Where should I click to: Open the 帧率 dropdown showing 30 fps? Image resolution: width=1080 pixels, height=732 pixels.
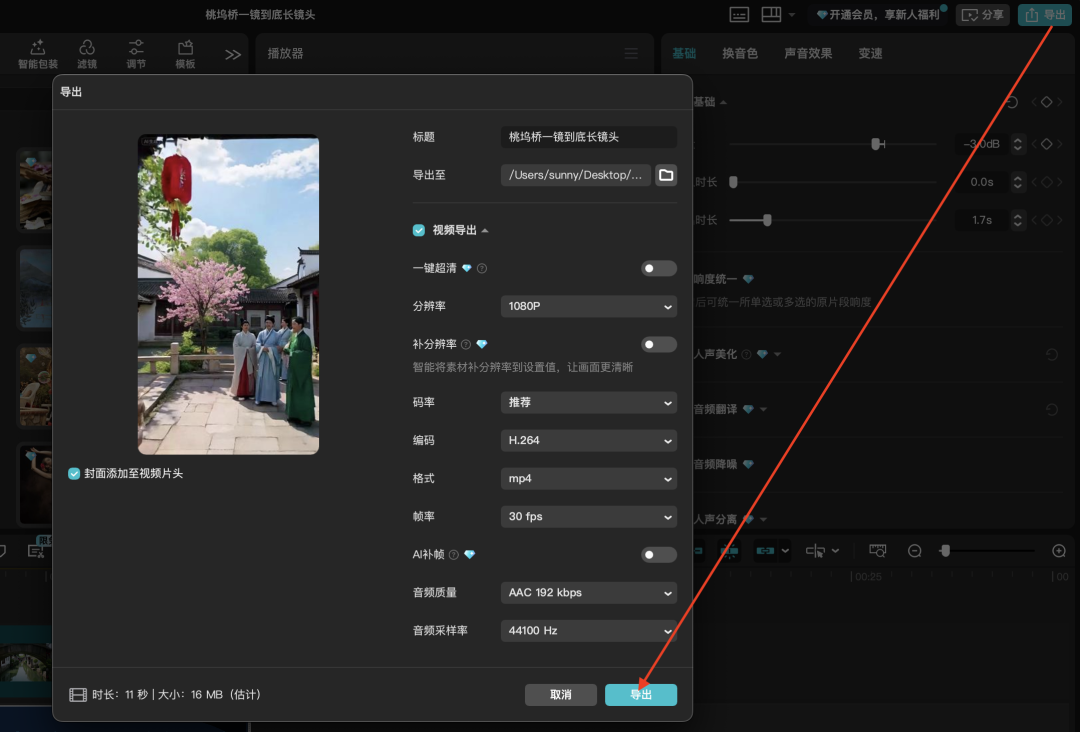coord(588,516)
